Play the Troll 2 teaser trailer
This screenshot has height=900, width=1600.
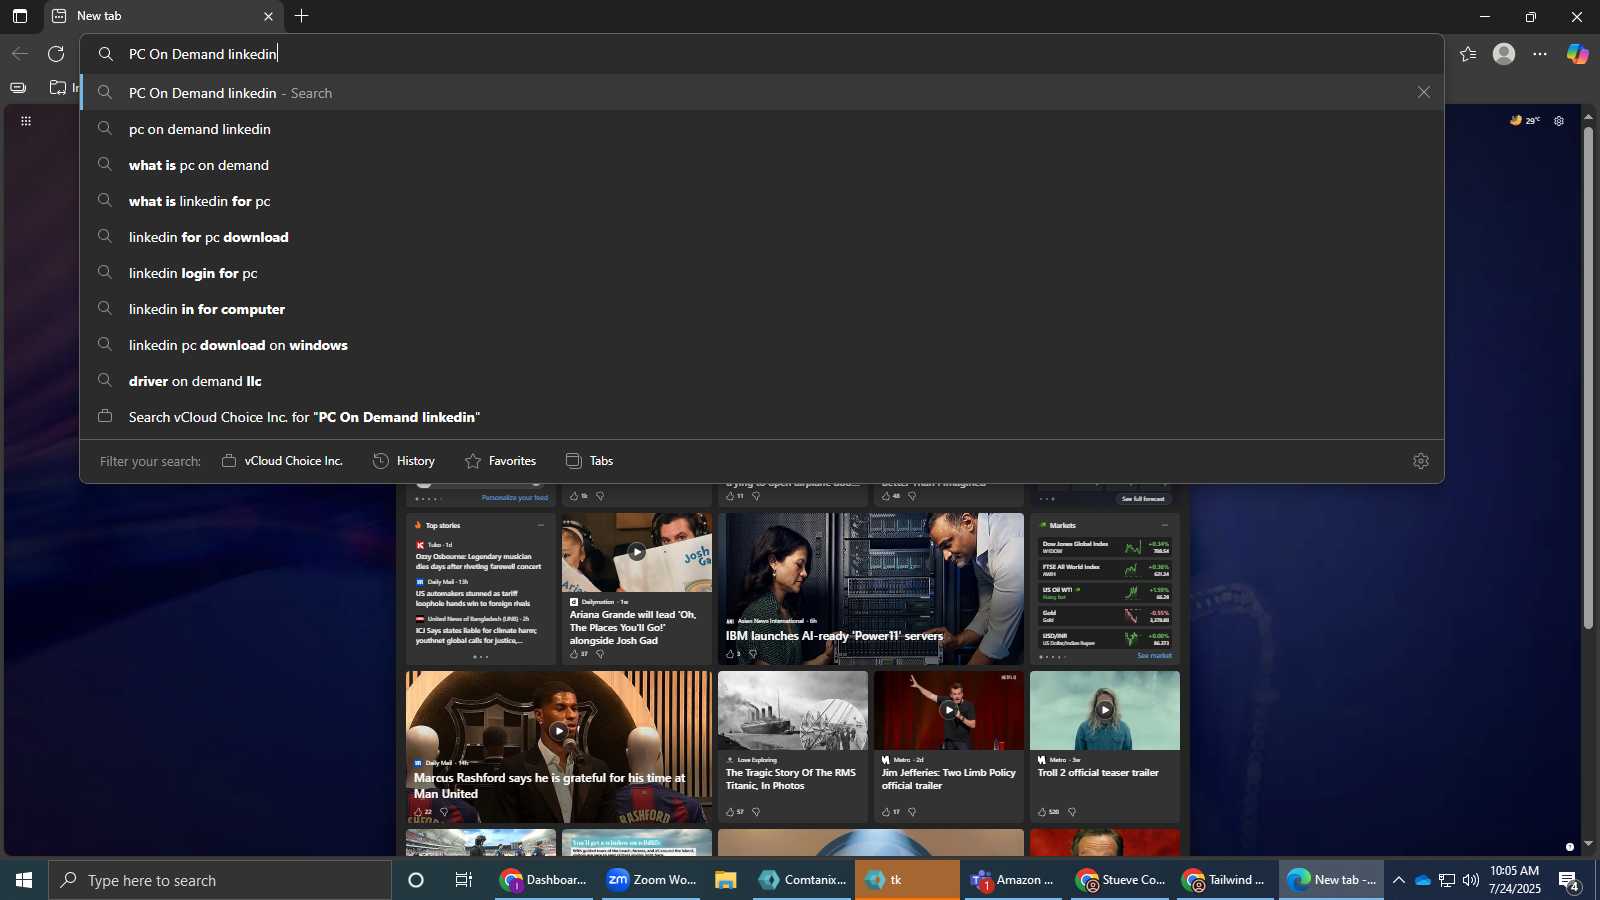pos(1105,710)
